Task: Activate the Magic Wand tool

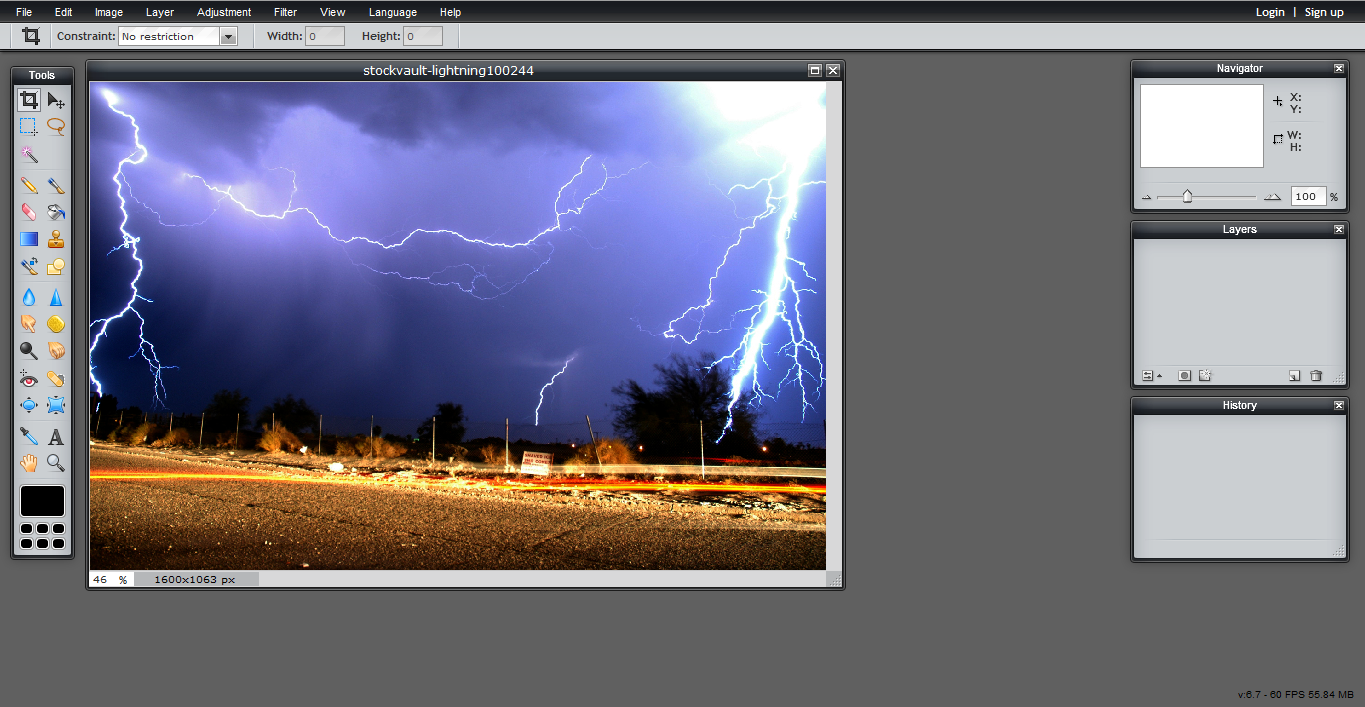Action: click(x=28, y=153)
